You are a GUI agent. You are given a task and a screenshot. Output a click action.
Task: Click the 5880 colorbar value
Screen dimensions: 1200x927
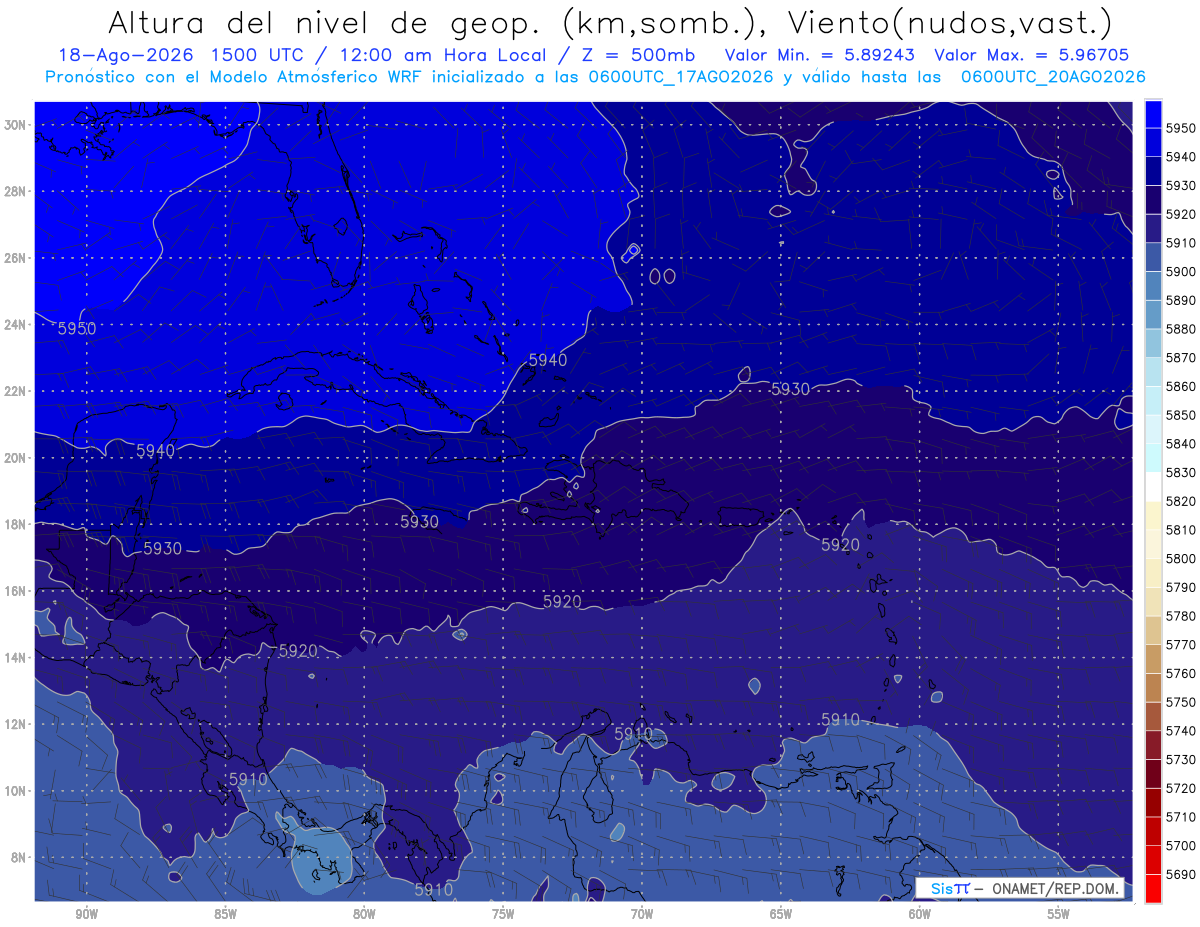[x=1181, y=329]
